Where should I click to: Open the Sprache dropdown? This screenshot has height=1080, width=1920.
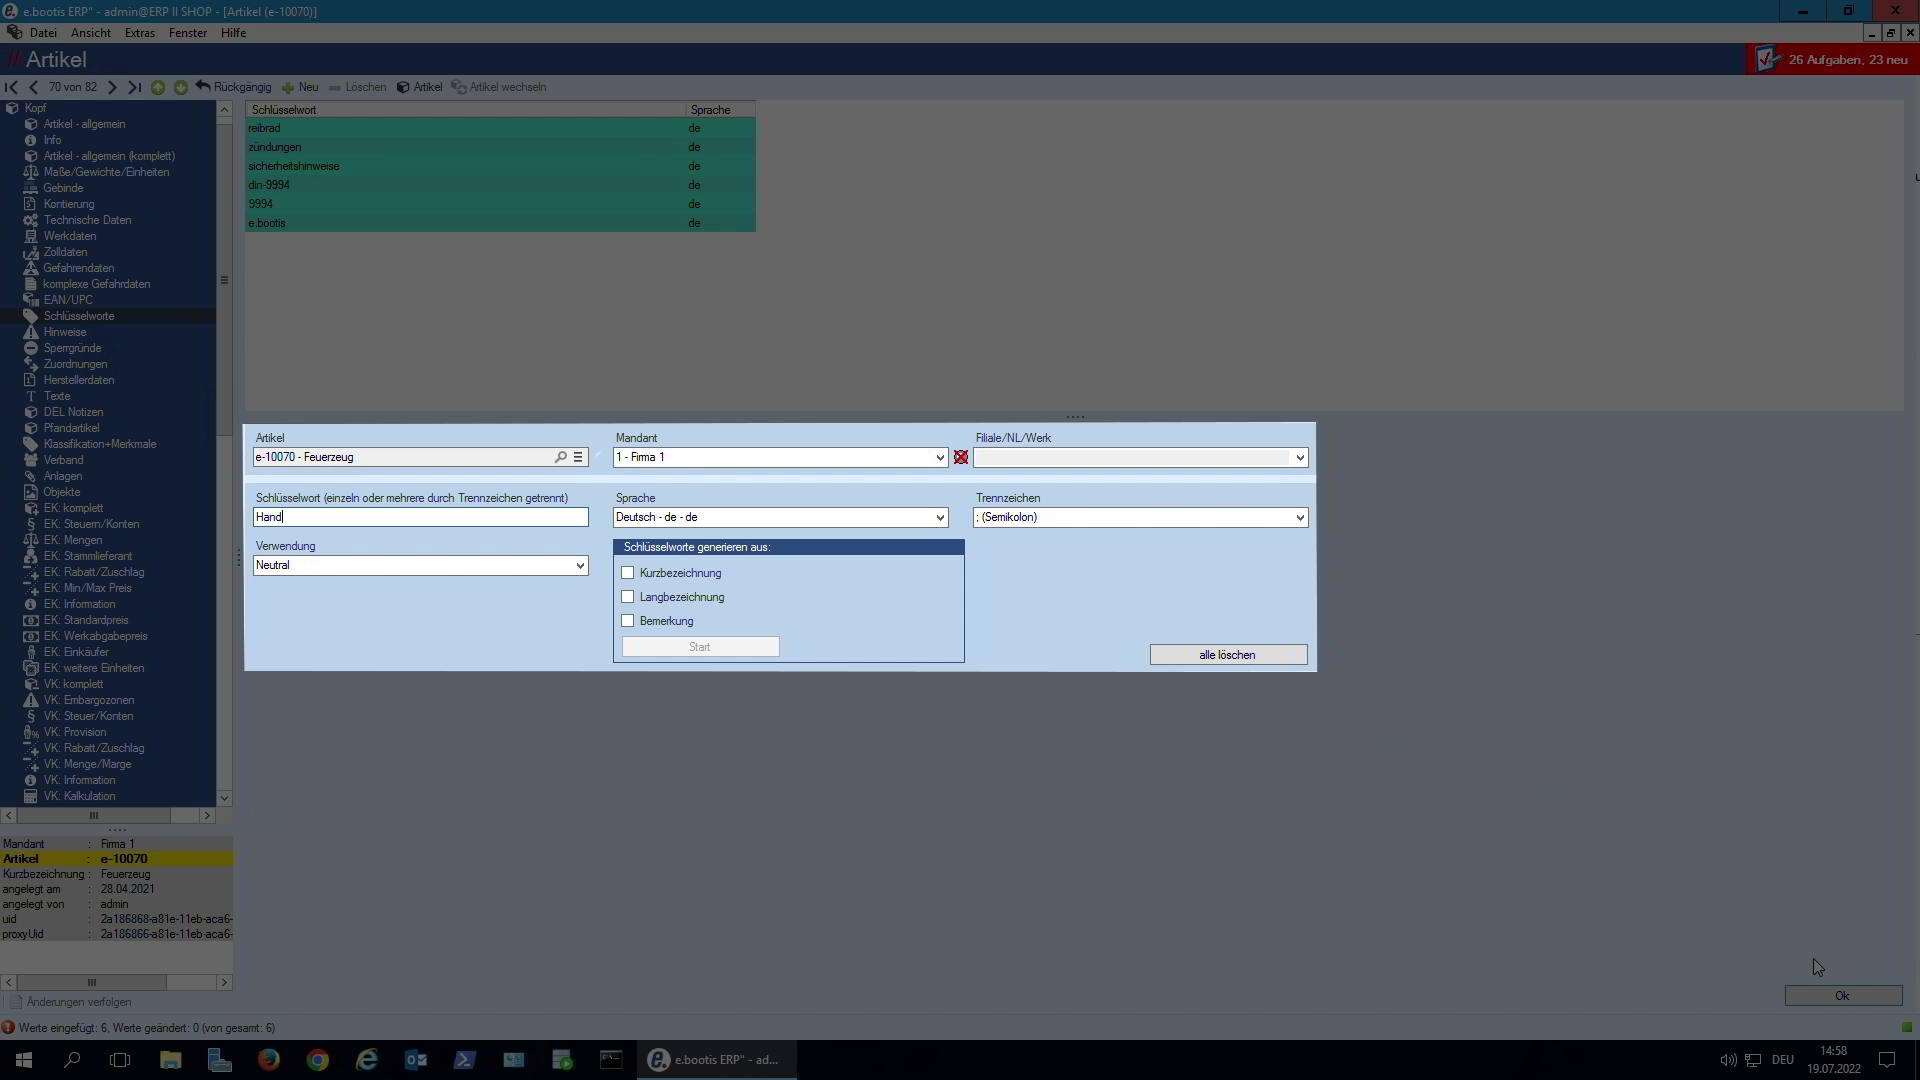(x=939, y=517)
